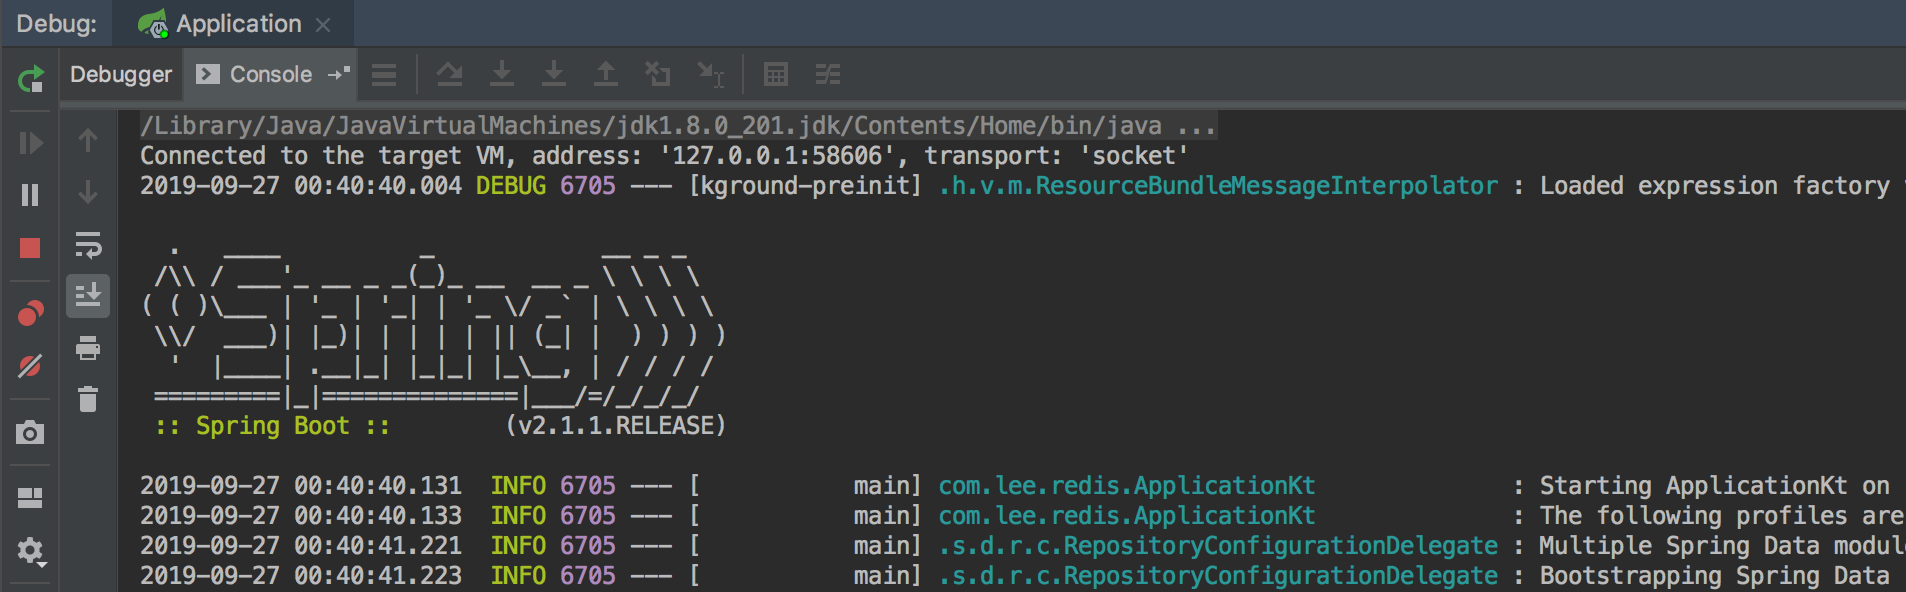This screenshot has height=592, width=1906.
Task: Click the DEBUG log level label
Action: pos(511,186)
